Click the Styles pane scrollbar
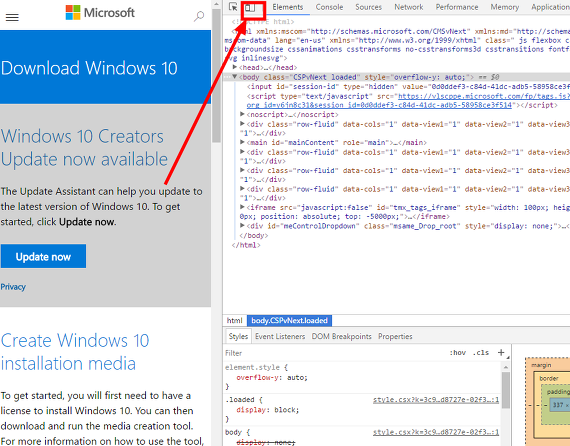 click(x=506, y=390)
